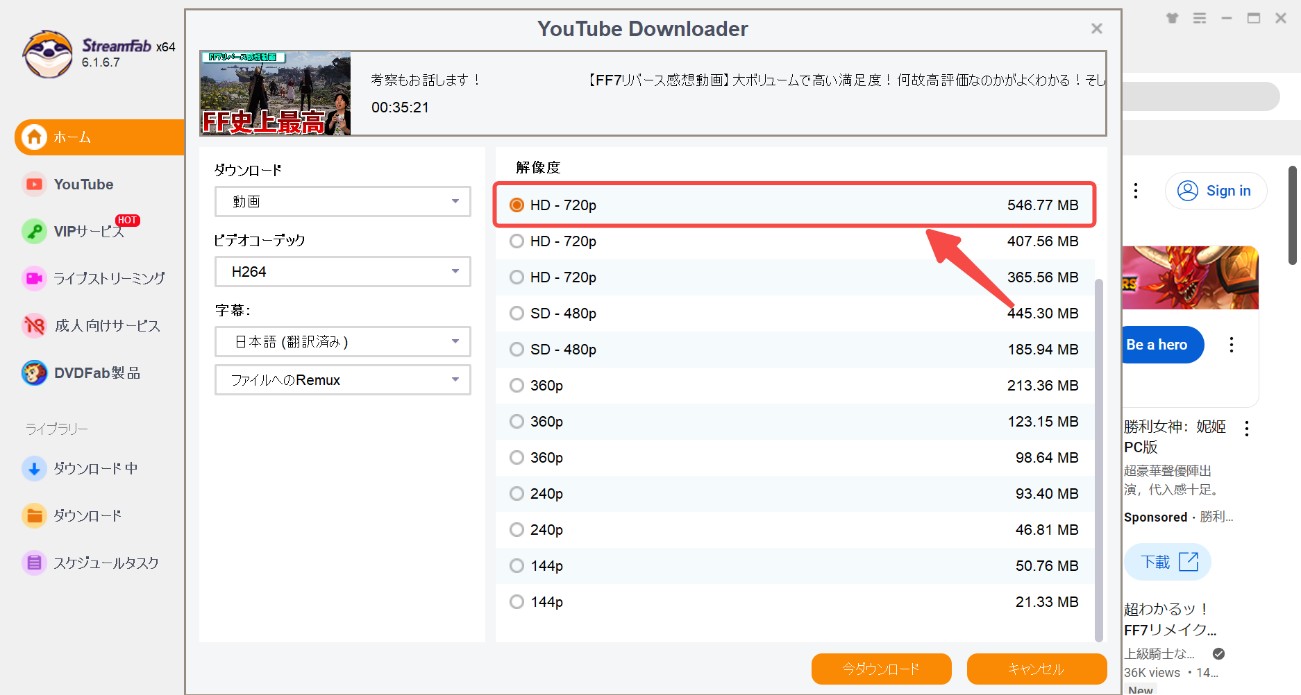Viewport: 1301px width, 695px height.
Task: Click the ライブラリー section label
Action: [57, 429]
